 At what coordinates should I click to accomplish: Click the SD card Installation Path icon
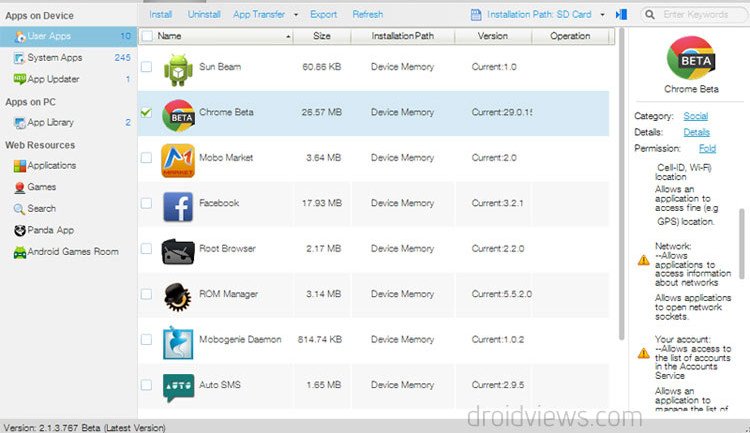[476, 15]
